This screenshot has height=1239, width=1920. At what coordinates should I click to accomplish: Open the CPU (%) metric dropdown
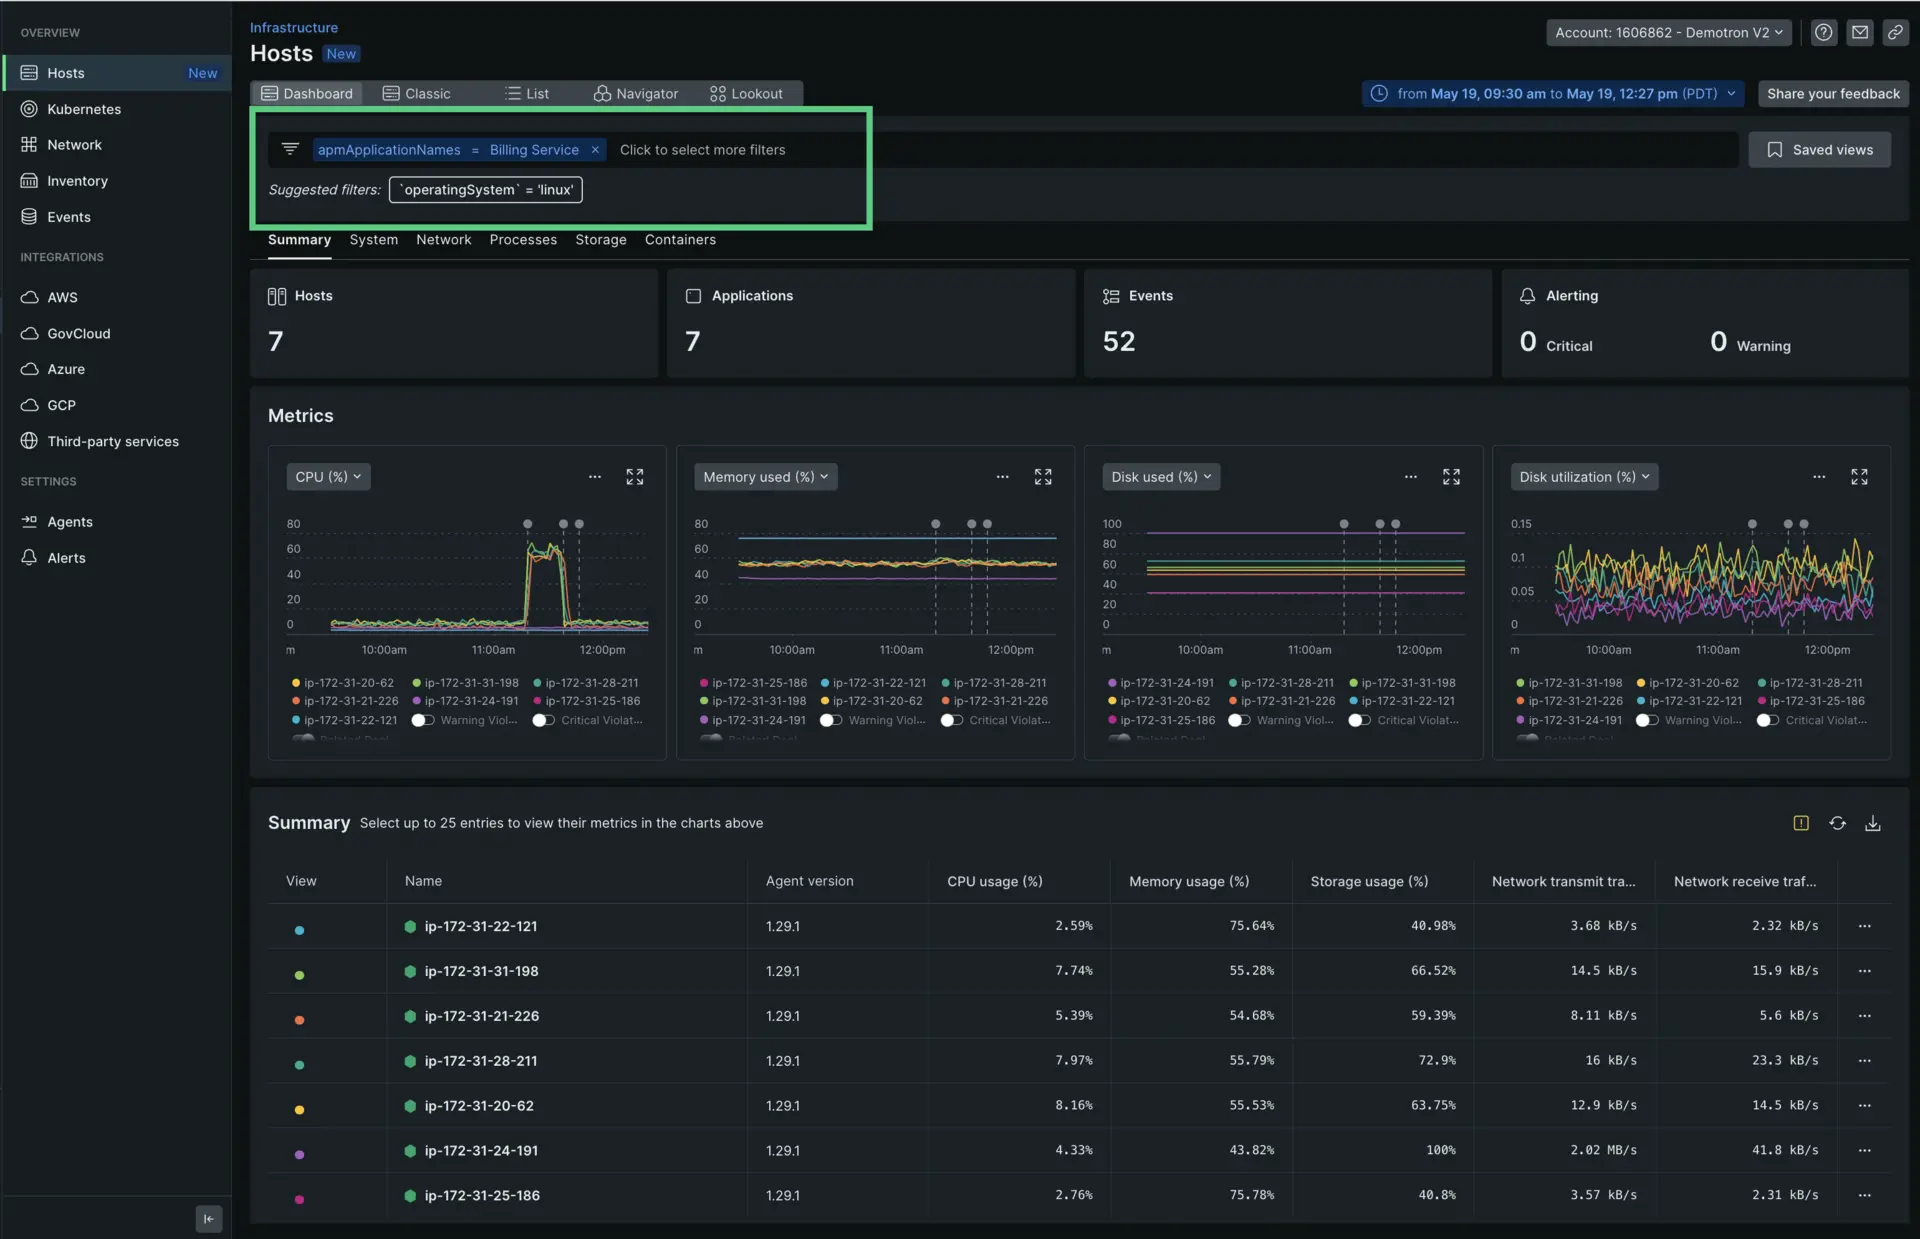click(328, 477)
